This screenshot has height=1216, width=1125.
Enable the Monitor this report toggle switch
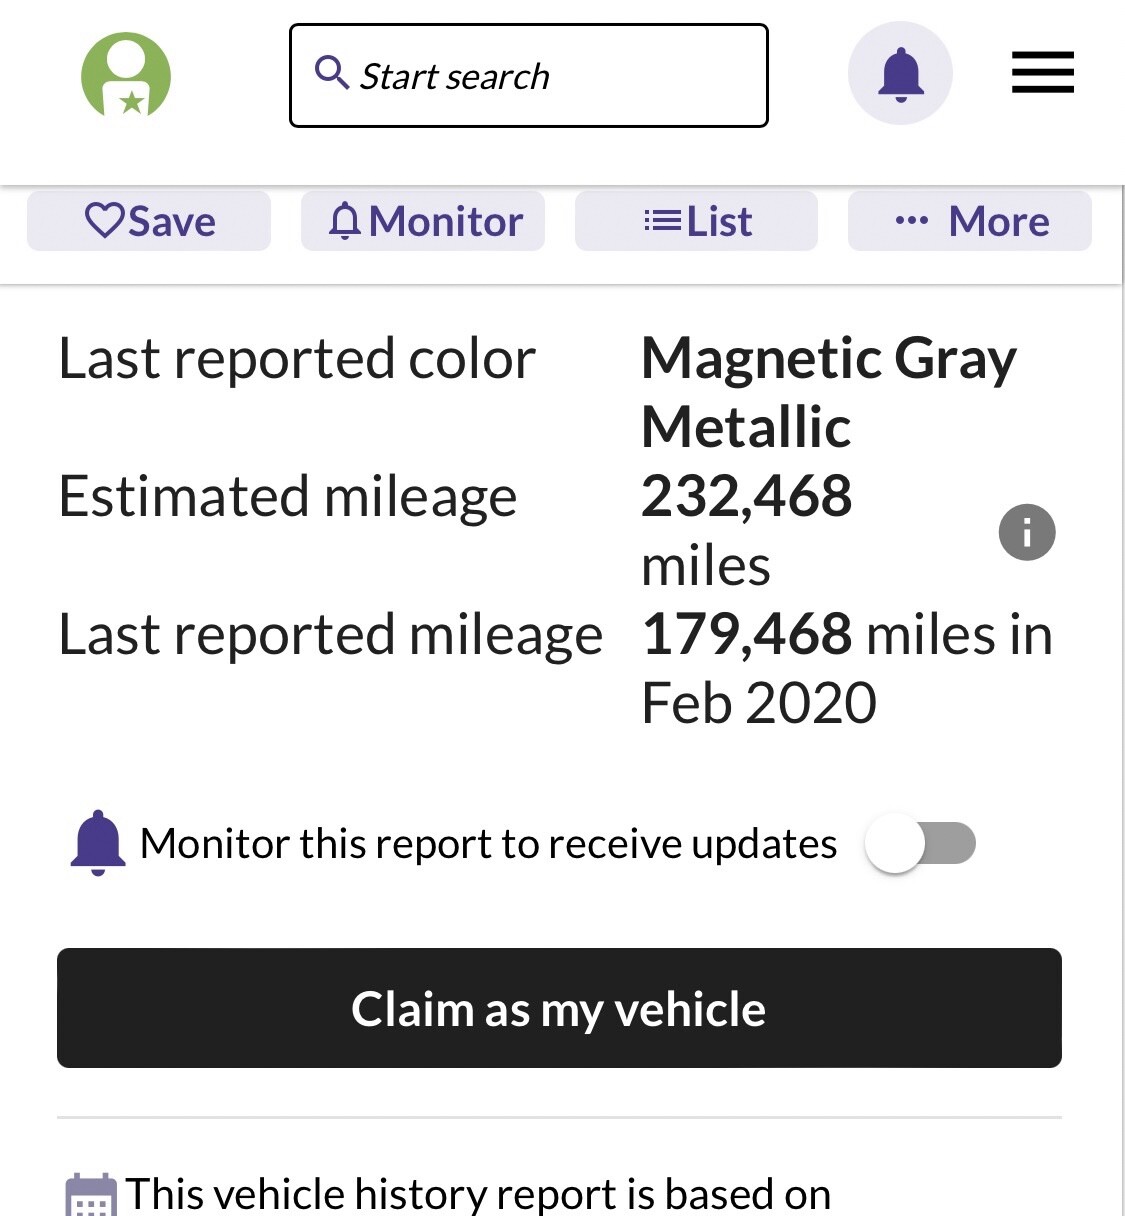click(x=921, y=843)
